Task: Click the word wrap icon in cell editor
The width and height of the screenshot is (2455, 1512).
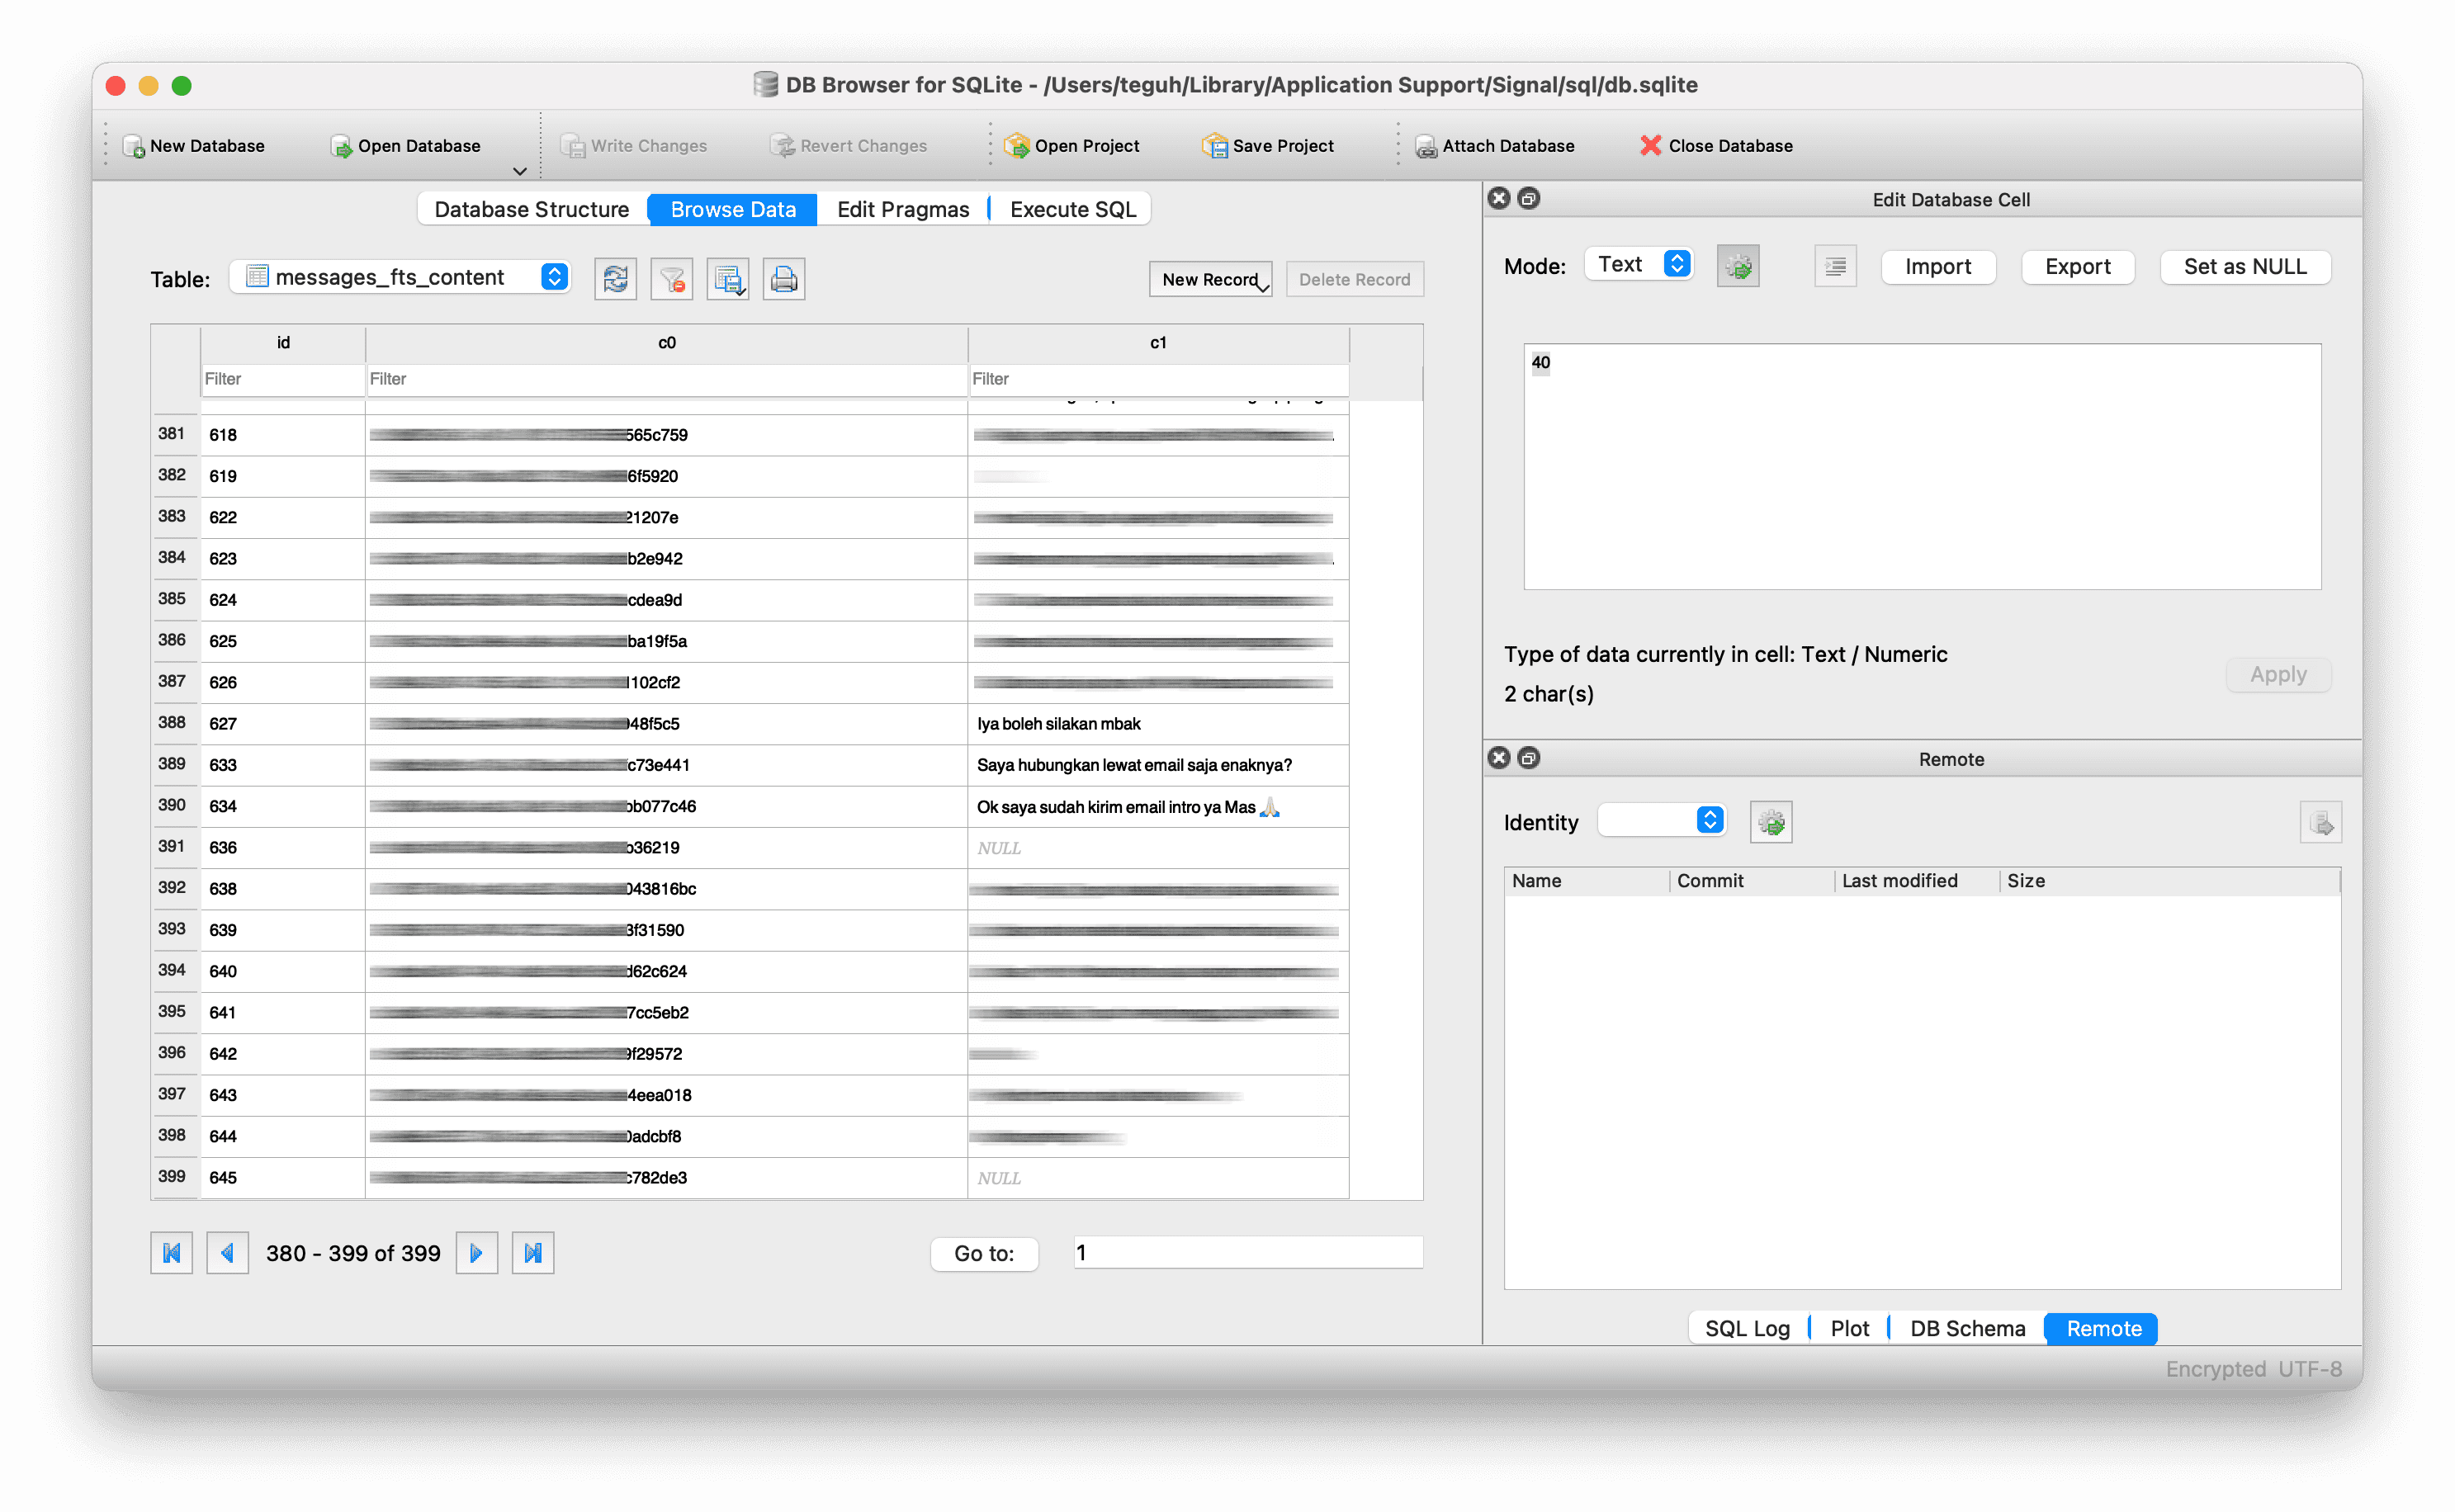Action: [1834, 266]
